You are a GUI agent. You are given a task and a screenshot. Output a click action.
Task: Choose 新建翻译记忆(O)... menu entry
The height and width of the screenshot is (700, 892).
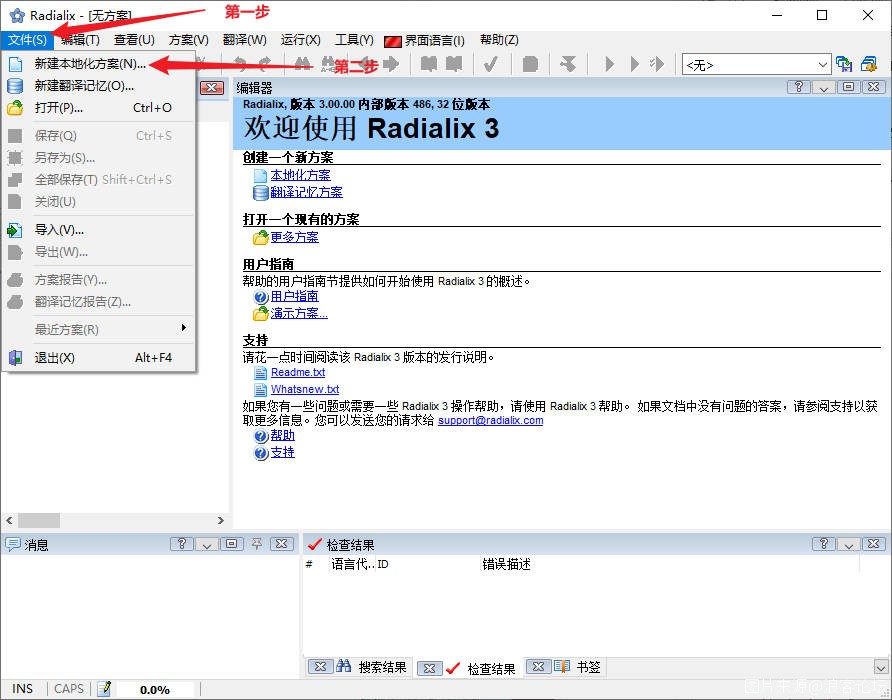point(99,86)
